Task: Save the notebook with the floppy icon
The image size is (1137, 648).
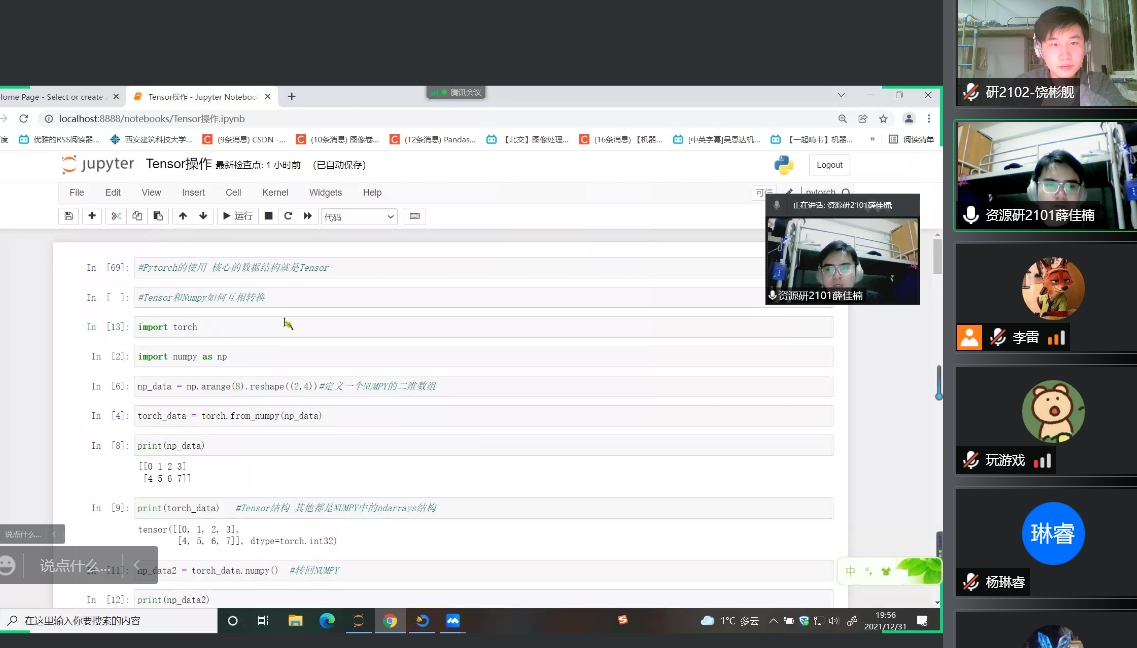Action: pos(69,216)
